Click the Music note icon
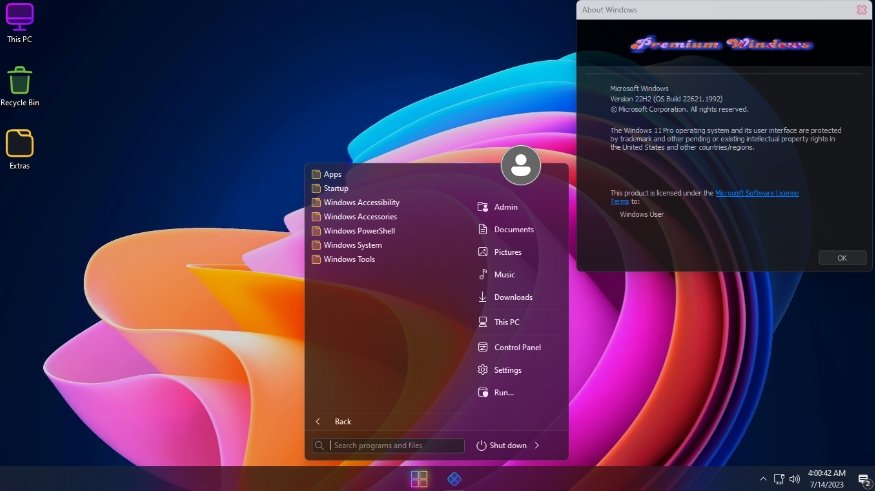 click(483, 274)
